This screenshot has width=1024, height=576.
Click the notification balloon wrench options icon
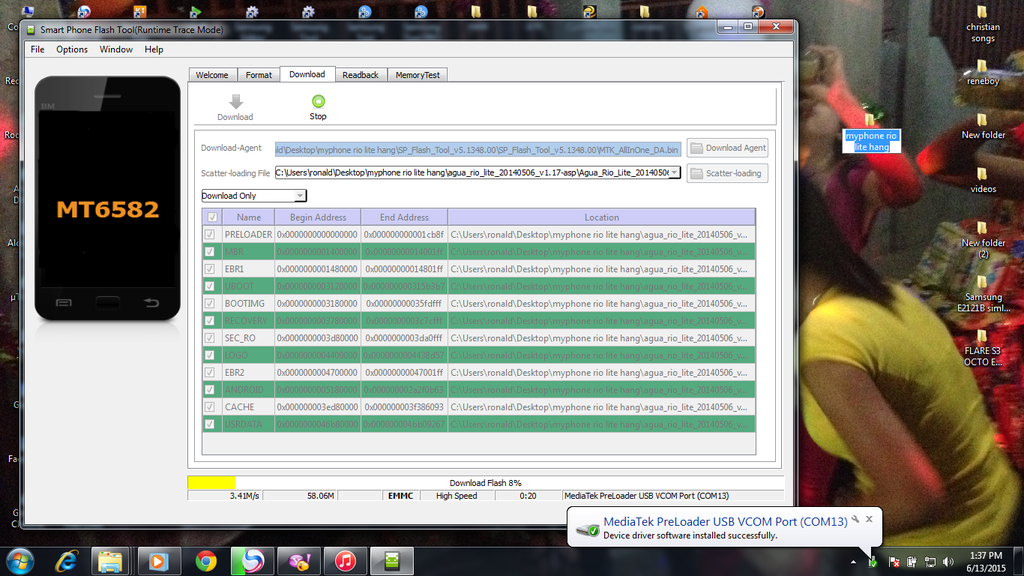(x=855, y=520)
